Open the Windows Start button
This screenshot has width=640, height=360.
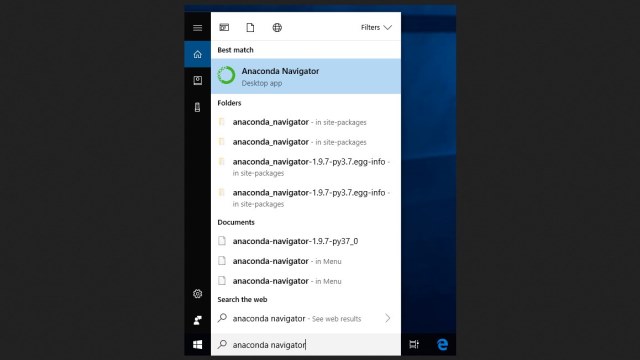click(x=198, y=344)
